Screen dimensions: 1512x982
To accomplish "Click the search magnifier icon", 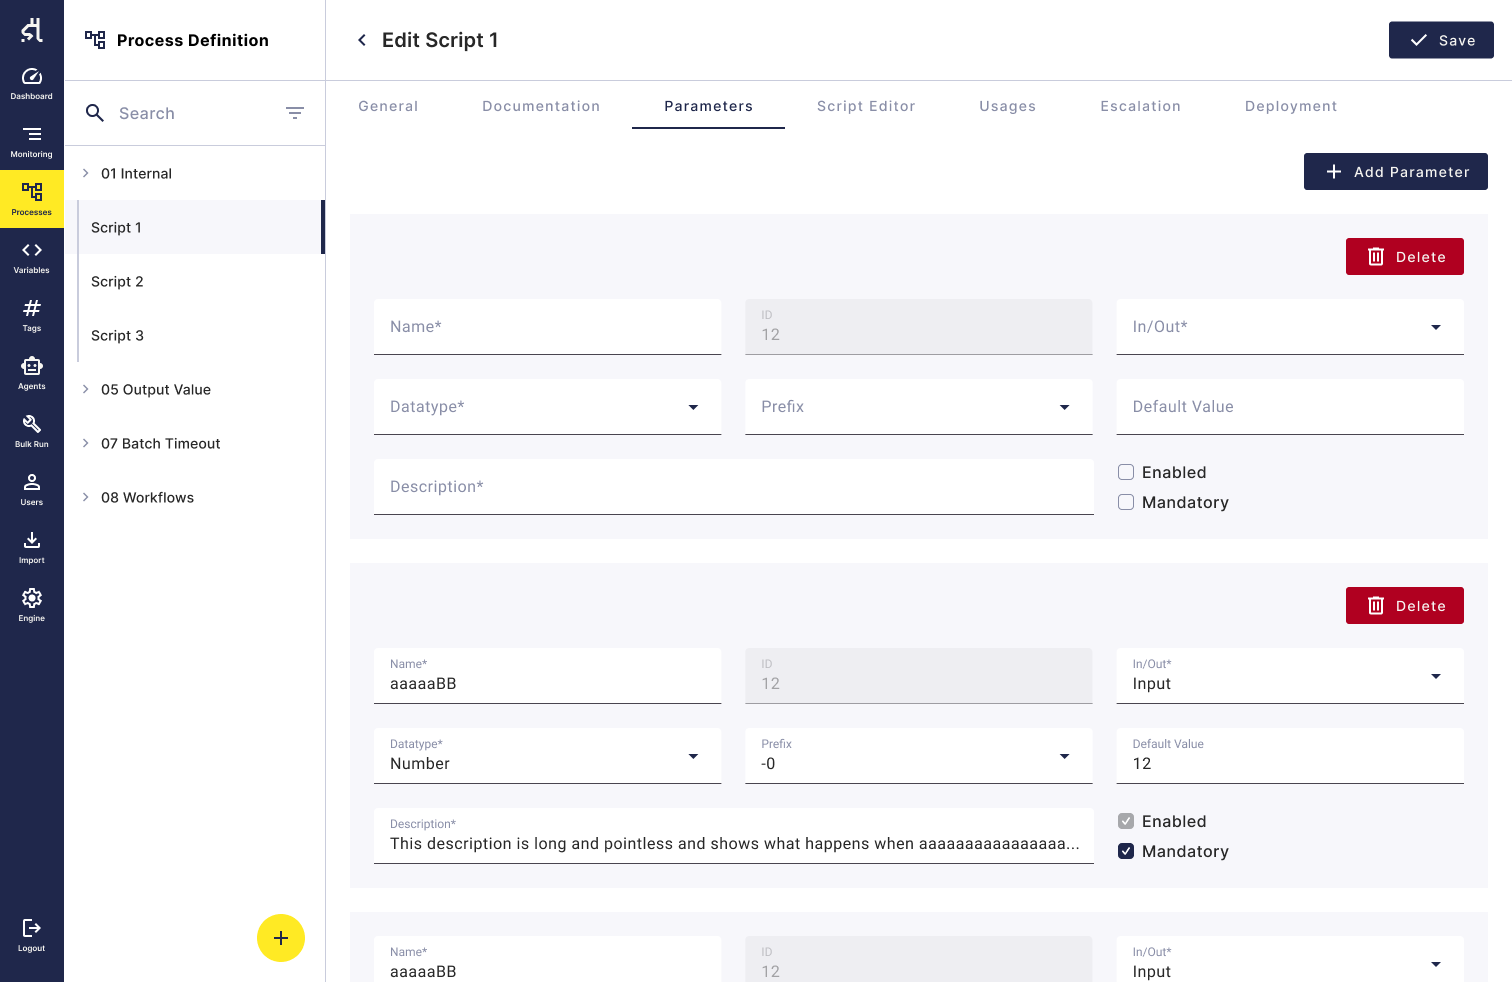I will pyautogui.click(x=95, y=113).
